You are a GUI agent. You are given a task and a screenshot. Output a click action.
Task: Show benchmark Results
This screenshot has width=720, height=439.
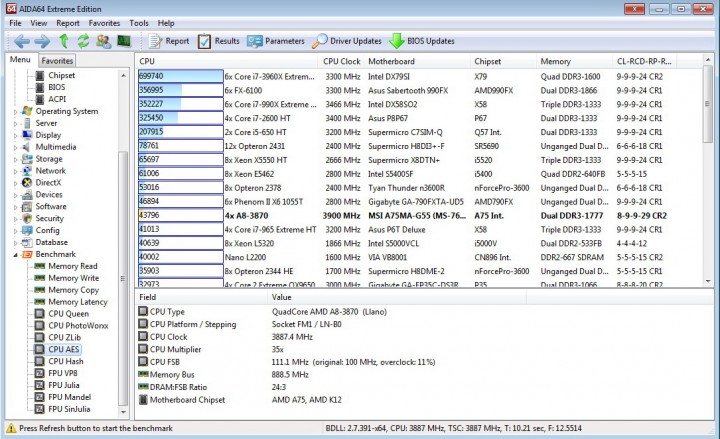coord(219,41)
